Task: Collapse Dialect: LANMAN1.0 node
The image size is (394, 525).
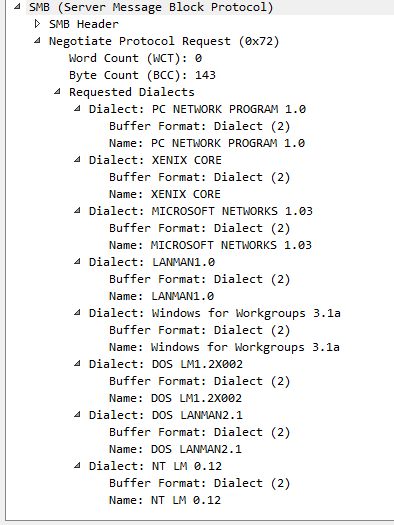Action: point(77,261)
